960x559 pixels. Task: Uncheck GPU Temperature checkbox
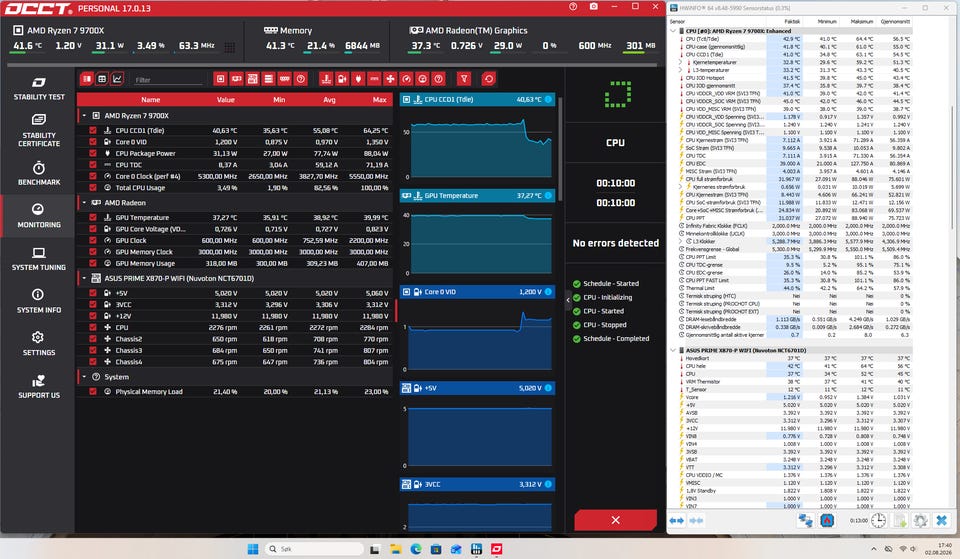click(x=92, y=217)
